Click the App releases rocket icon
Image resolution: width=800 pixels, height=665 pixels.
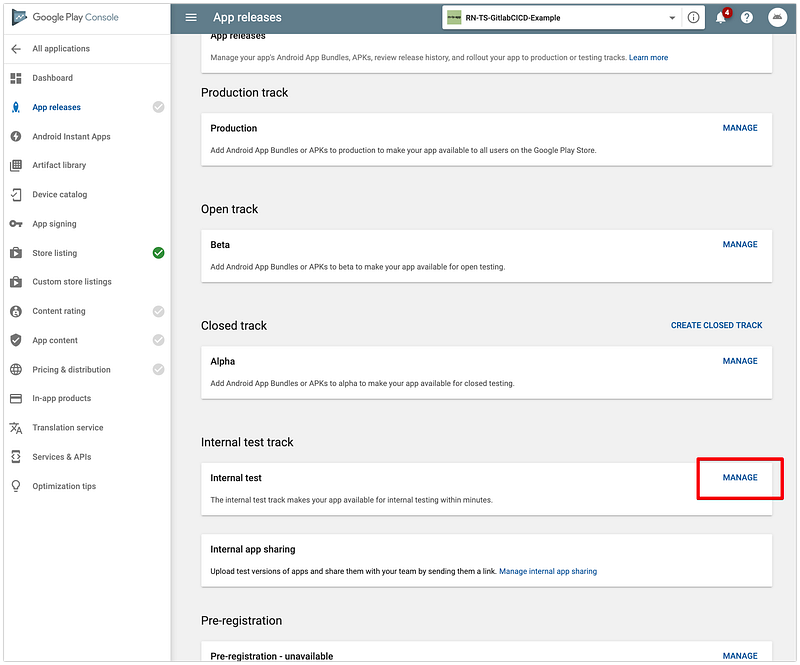pyautogui.click(x=16, y=107)
